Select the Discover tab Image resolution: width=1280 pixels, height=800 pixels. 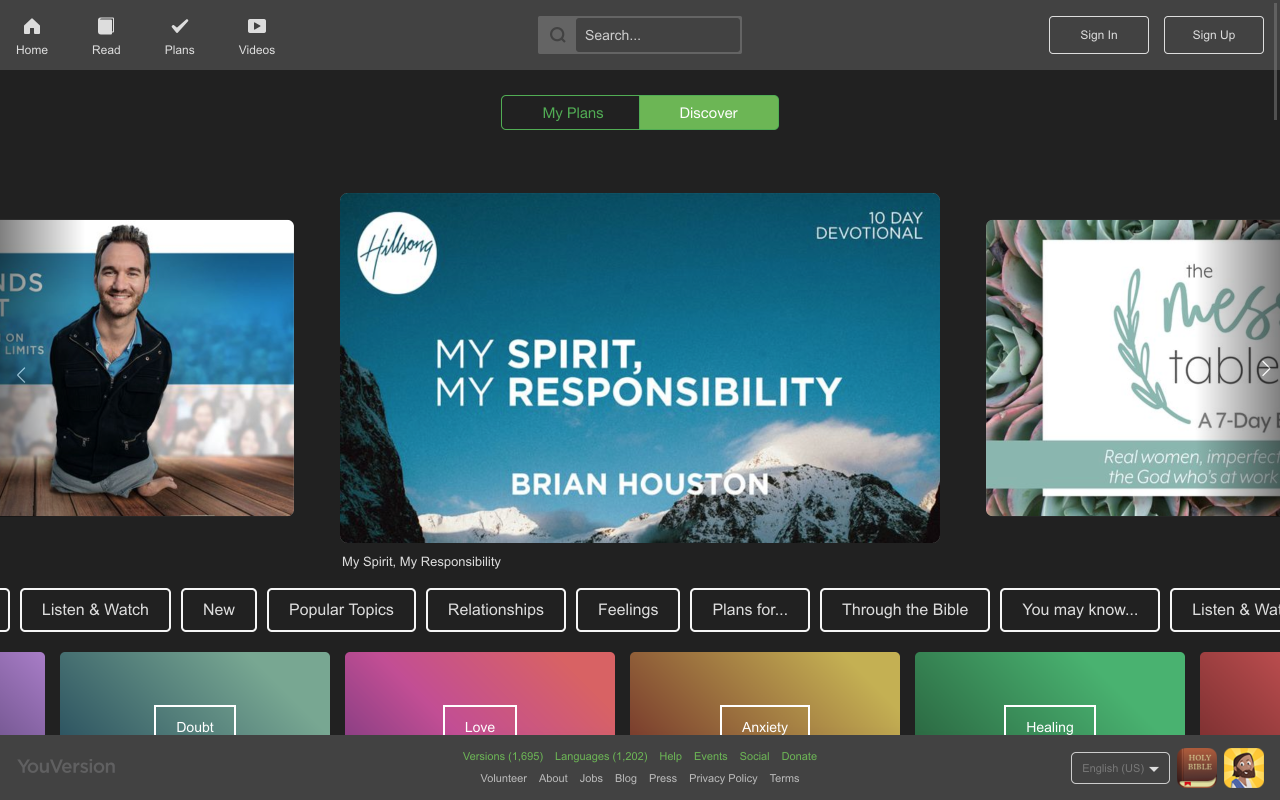point(709,113)
